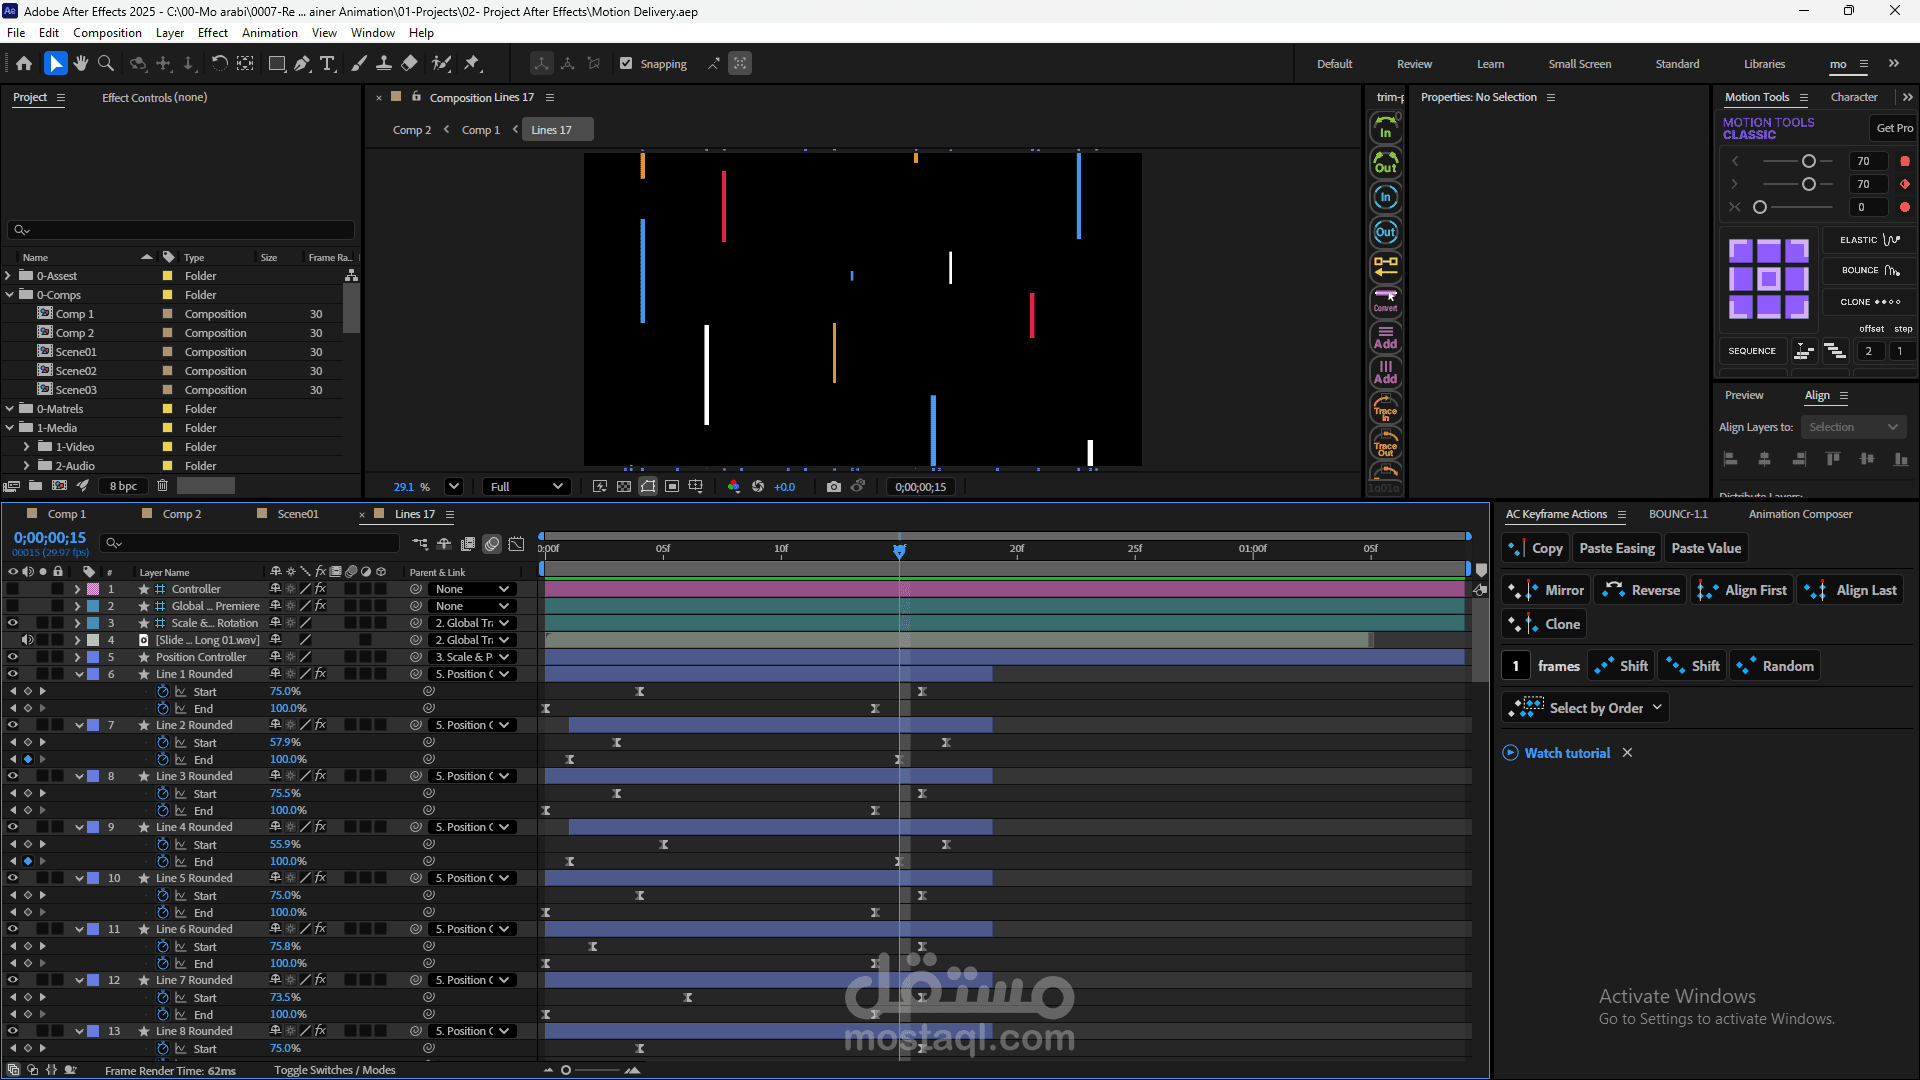Click the Mirror keyframes button

coord(1546,590)
